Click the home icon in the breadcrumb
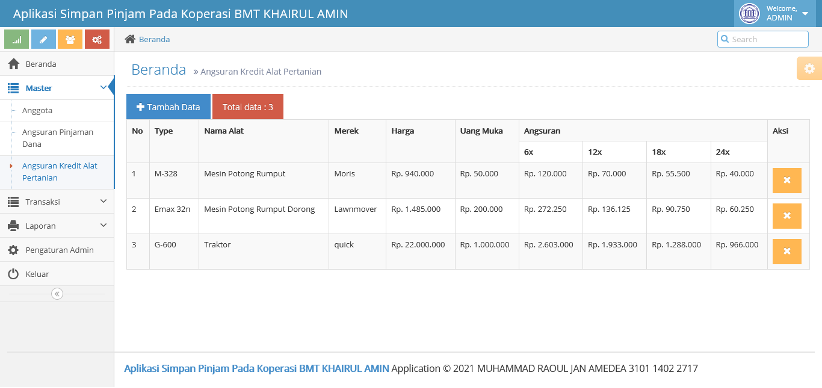The image size is (822, 388). coord(129,39)
